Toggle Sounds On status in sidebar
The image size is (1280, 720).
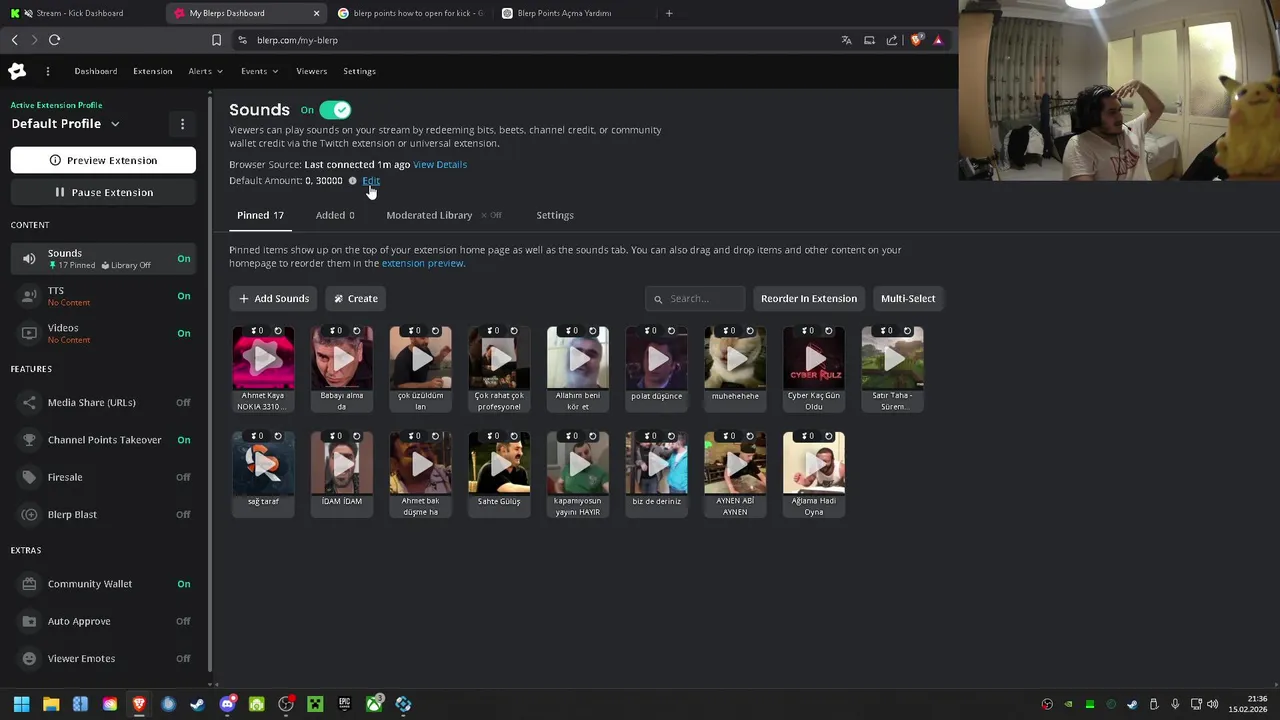pyautogui.click(x=184, y=259)
